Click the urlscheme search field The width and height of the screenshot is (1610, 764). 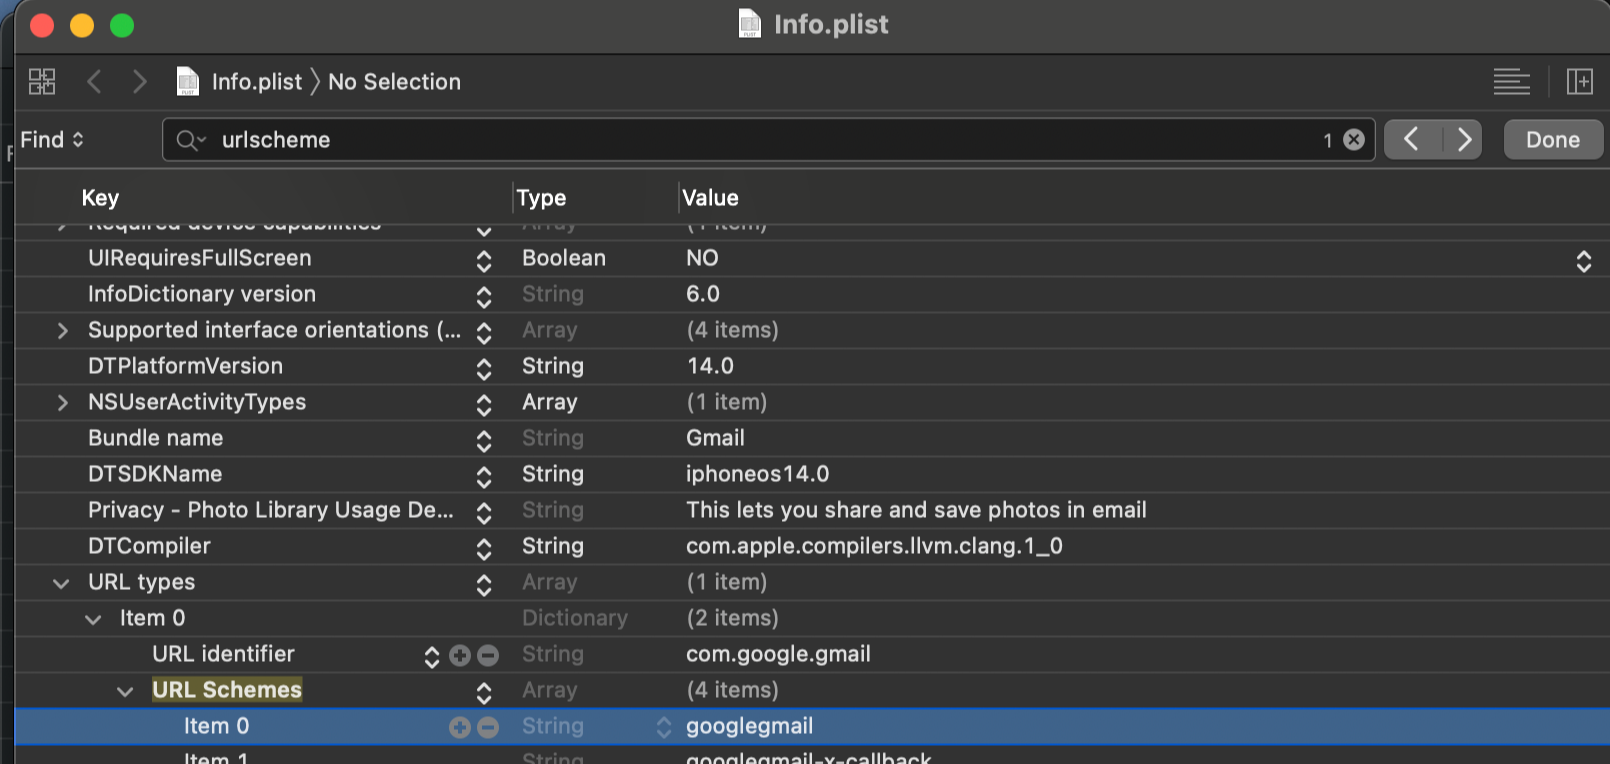[x=768, y=140]
